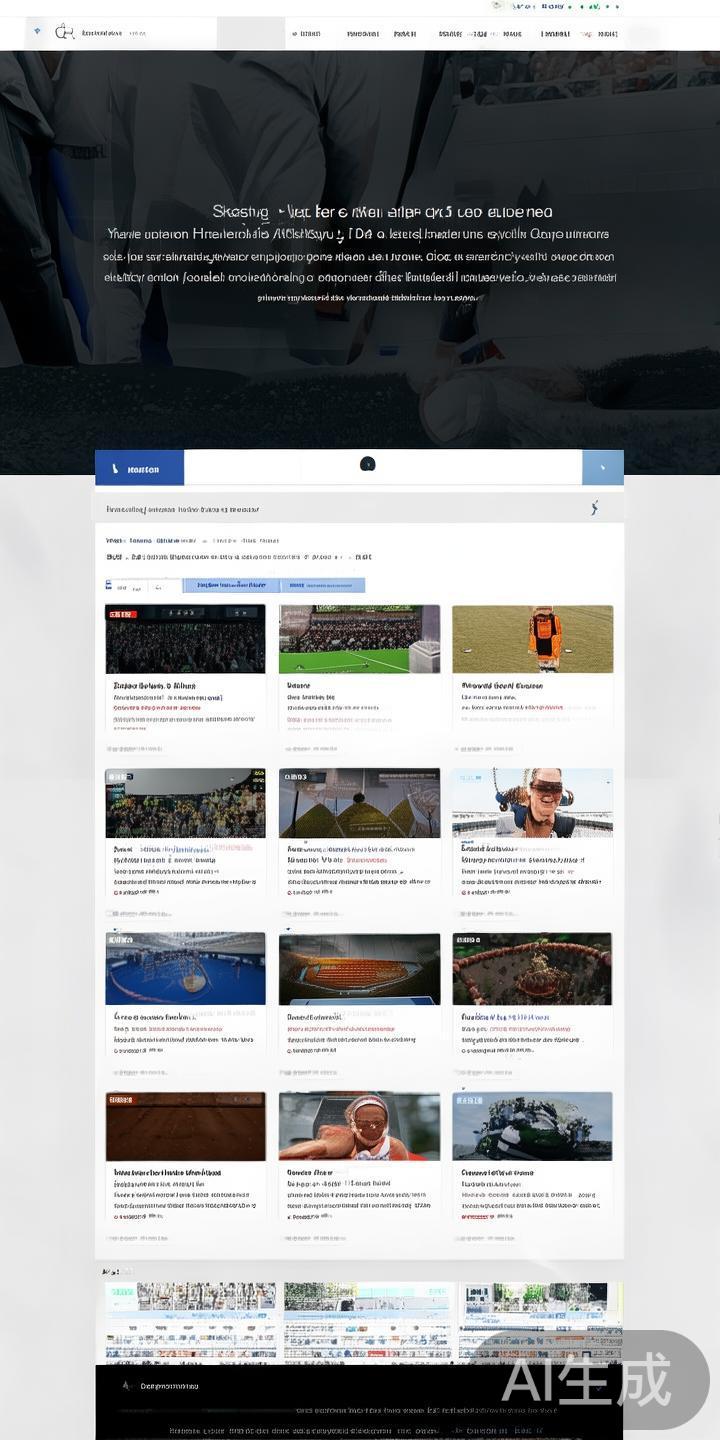720x1440 pixels.
Task: Click the light blue arrow button right of search bar
Action: tap(602, 467)
